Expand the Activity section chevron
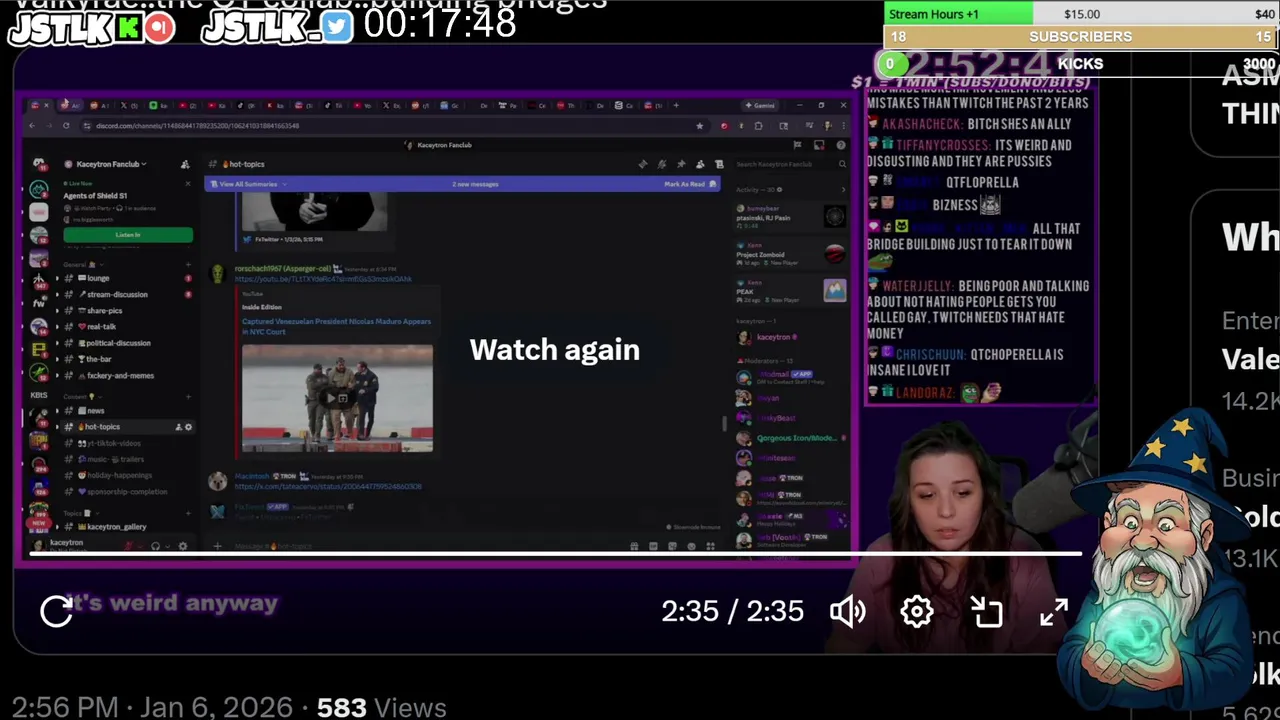This screenshot has height=720, width=1280. (843, 189)
